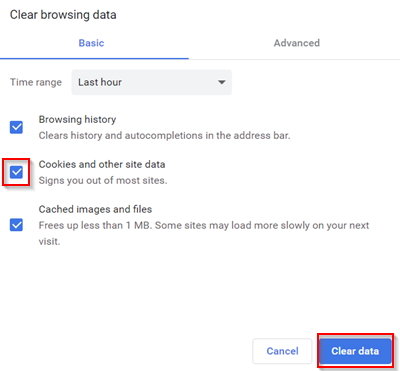Click the 'Signs you out of most sites' text

point(103,180)
